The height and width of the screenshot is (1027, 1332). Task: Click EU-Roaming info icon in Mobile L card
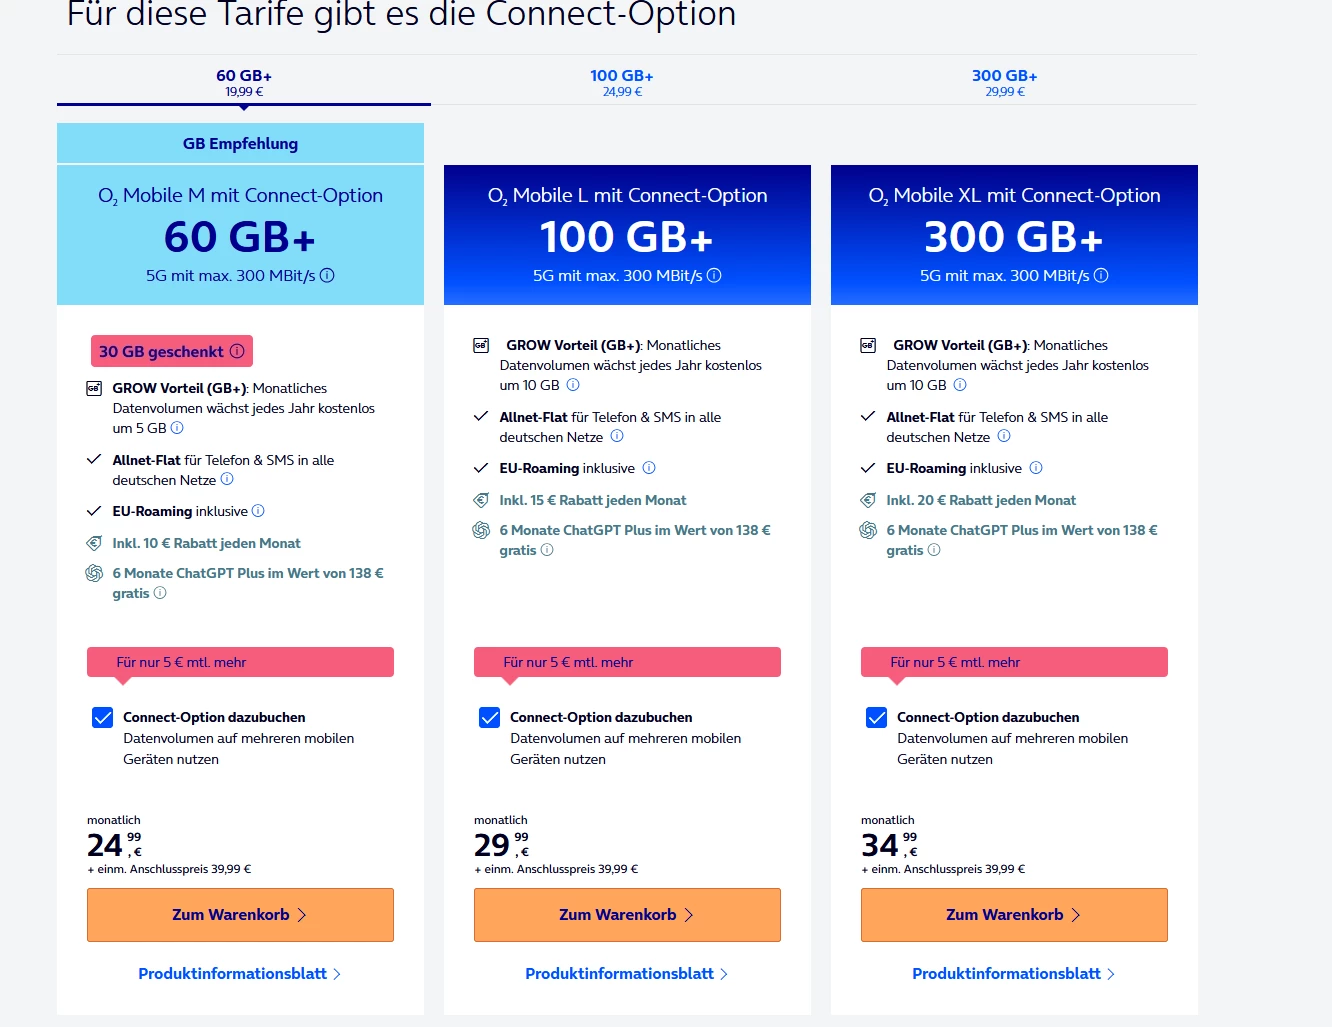coord(649,468)
